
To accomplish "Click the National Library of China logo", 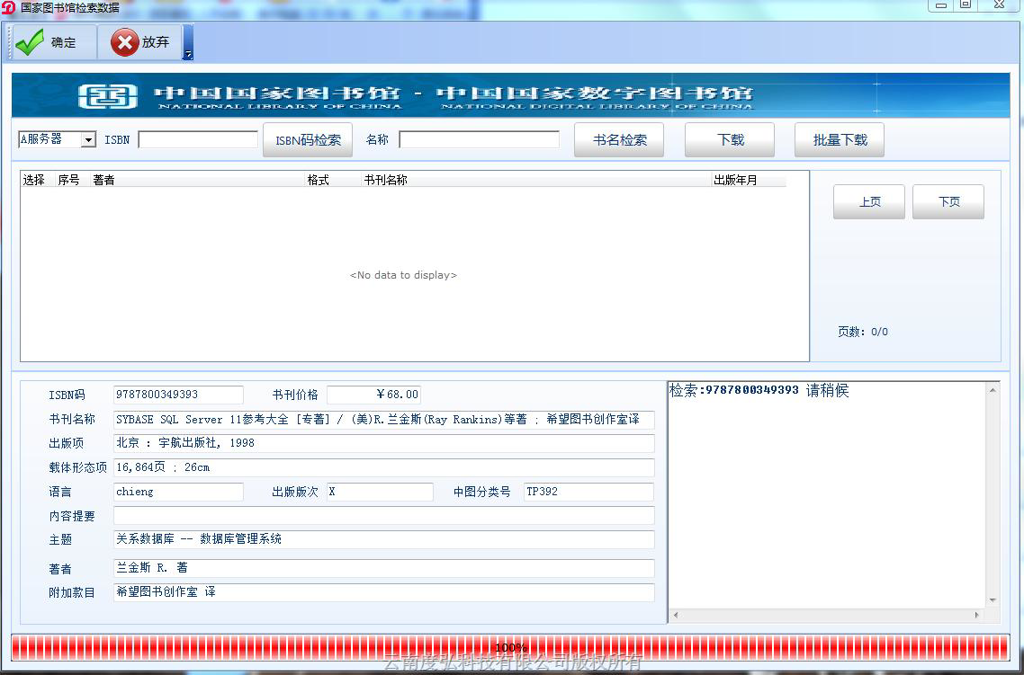I will click(107, 96).
